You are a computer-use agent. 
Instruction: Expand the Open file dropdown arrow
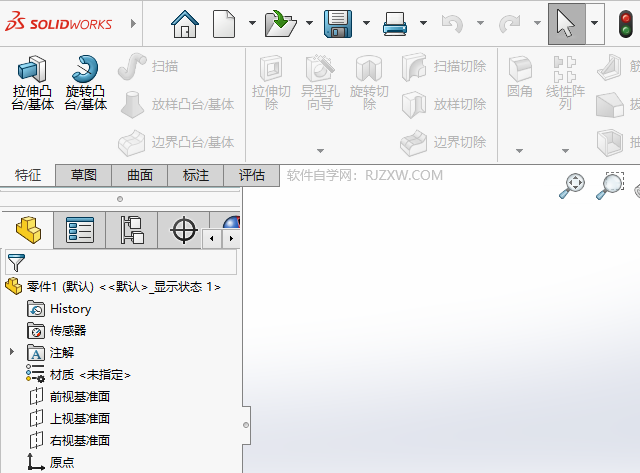click(x=309, y=23)
